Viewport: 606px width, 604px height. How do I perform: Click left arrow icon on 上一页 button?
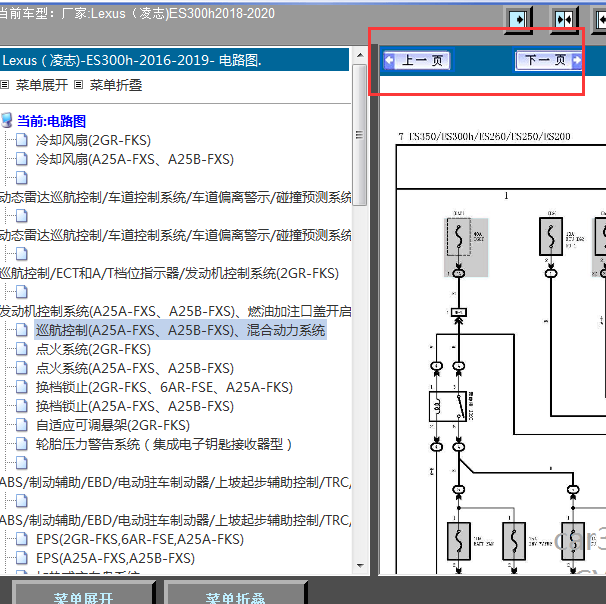(x=389, y=60)
